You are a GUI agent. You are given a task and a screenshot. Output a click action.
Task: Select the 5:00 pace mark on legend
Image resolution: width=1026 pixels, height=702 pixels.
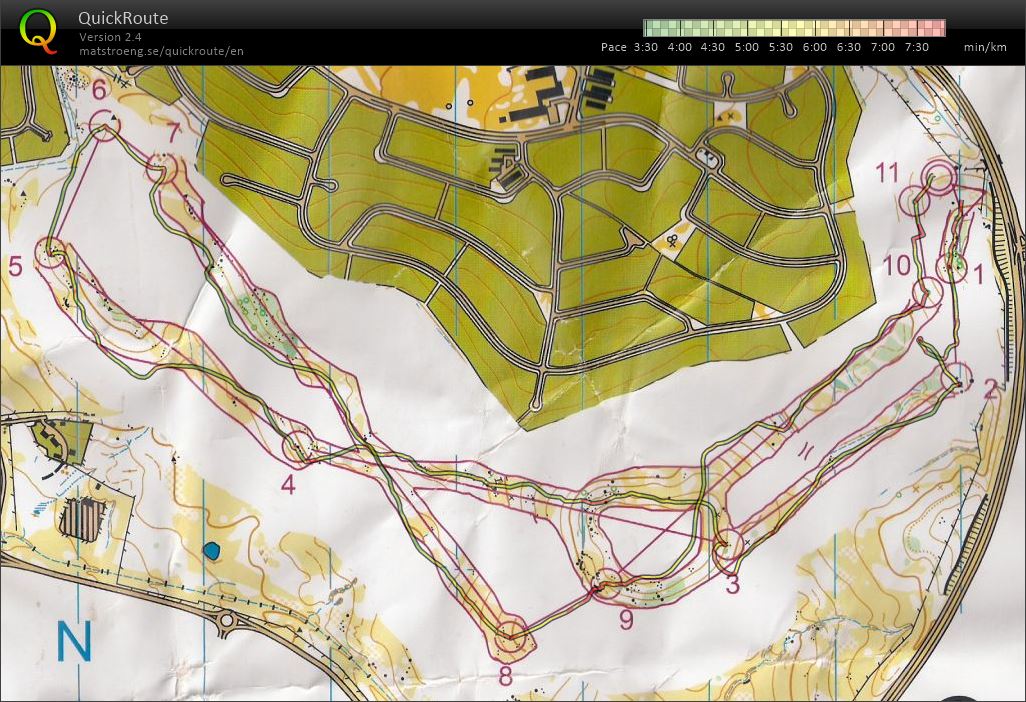[x=747, y=47]
